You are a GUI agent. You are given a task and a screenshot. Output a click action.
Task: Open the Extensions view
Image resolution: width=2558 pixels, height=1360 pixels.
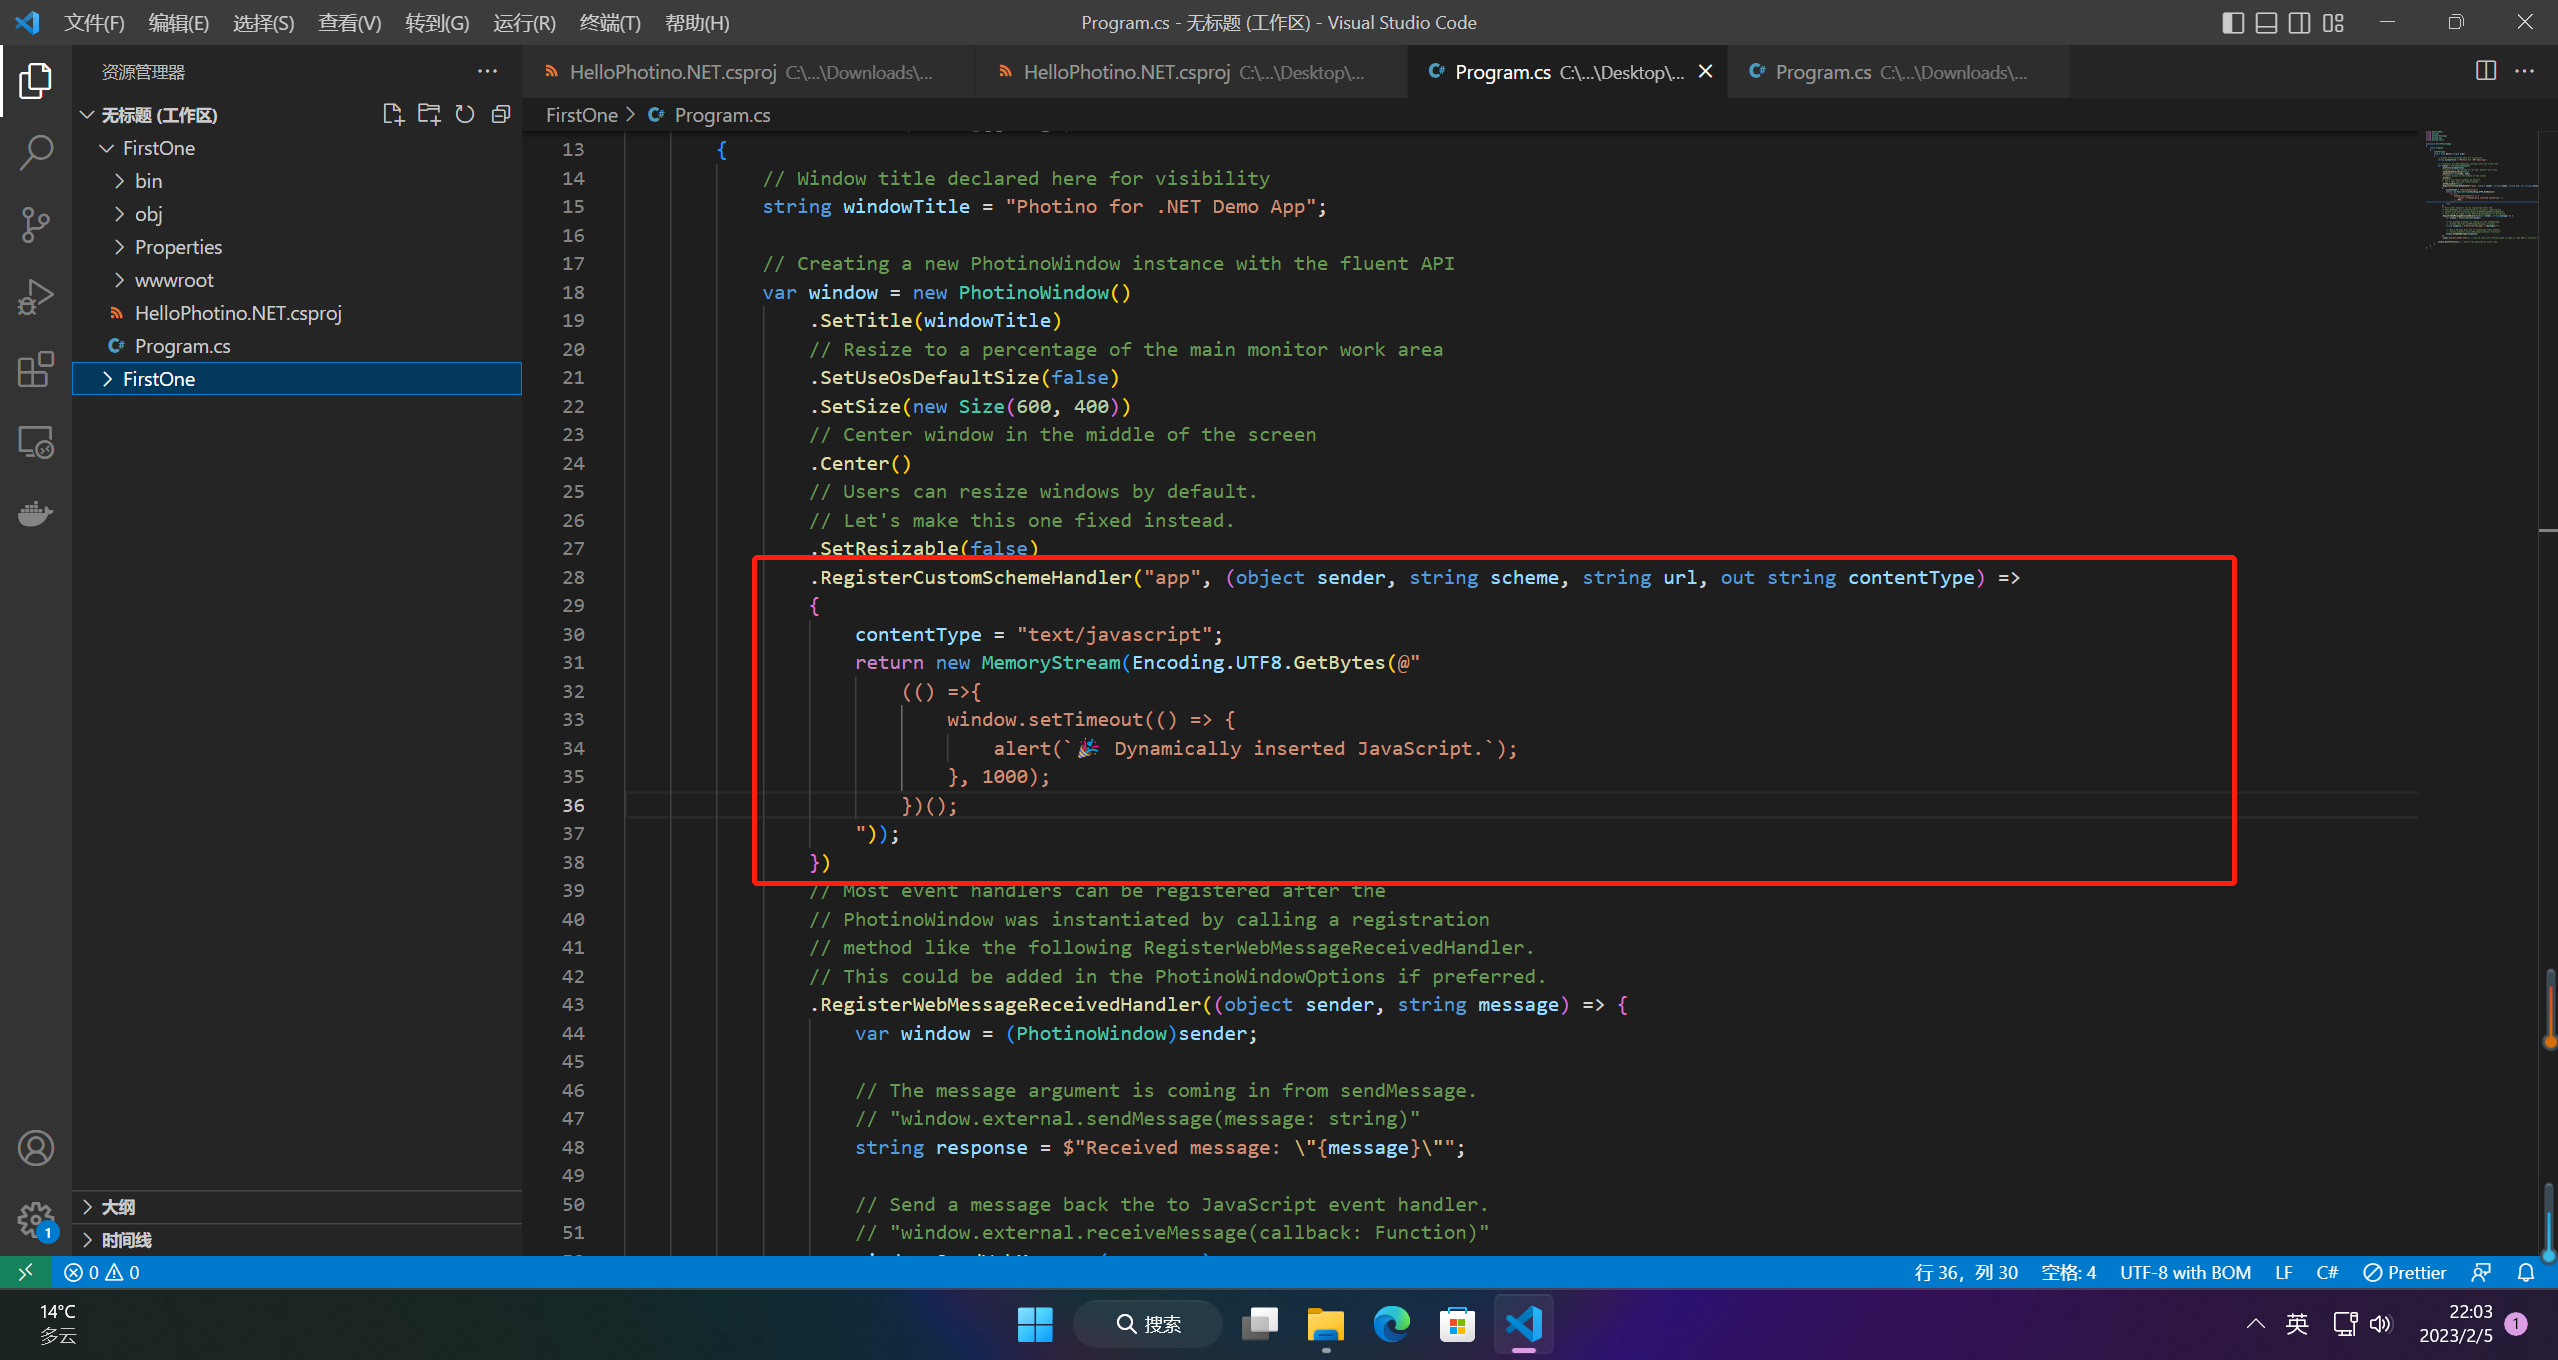pyautogui.click(x=36, y=370)
